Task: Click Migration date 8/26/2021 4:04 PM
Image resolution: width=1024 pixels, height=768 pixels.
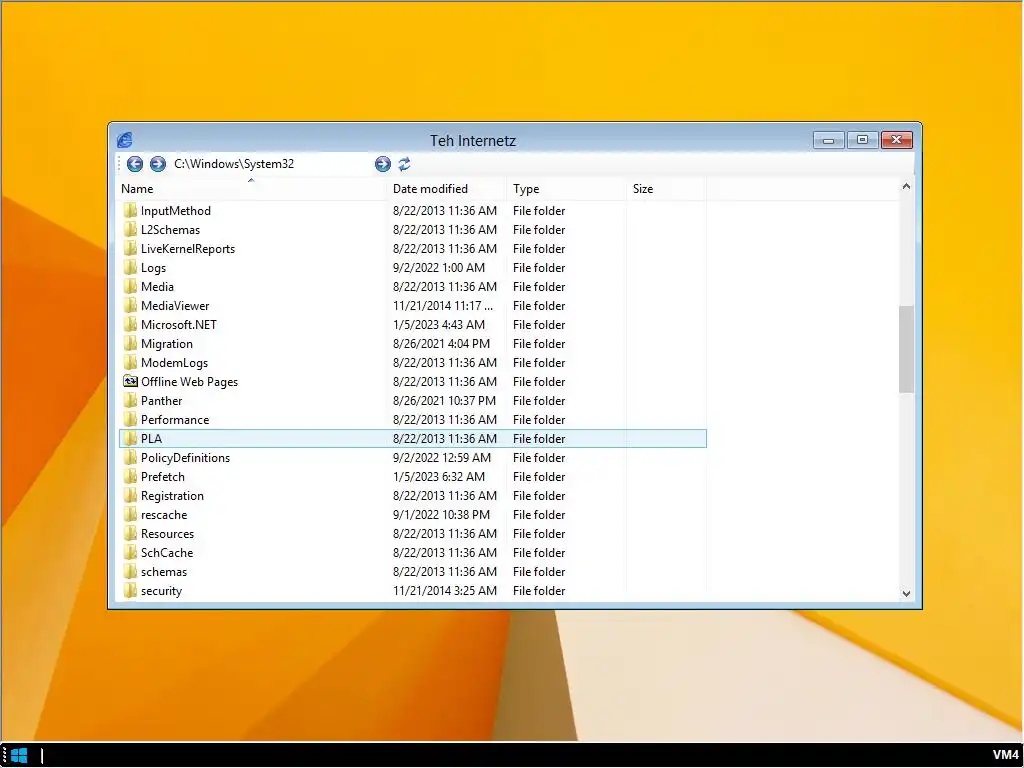Action: pos(441,344)
